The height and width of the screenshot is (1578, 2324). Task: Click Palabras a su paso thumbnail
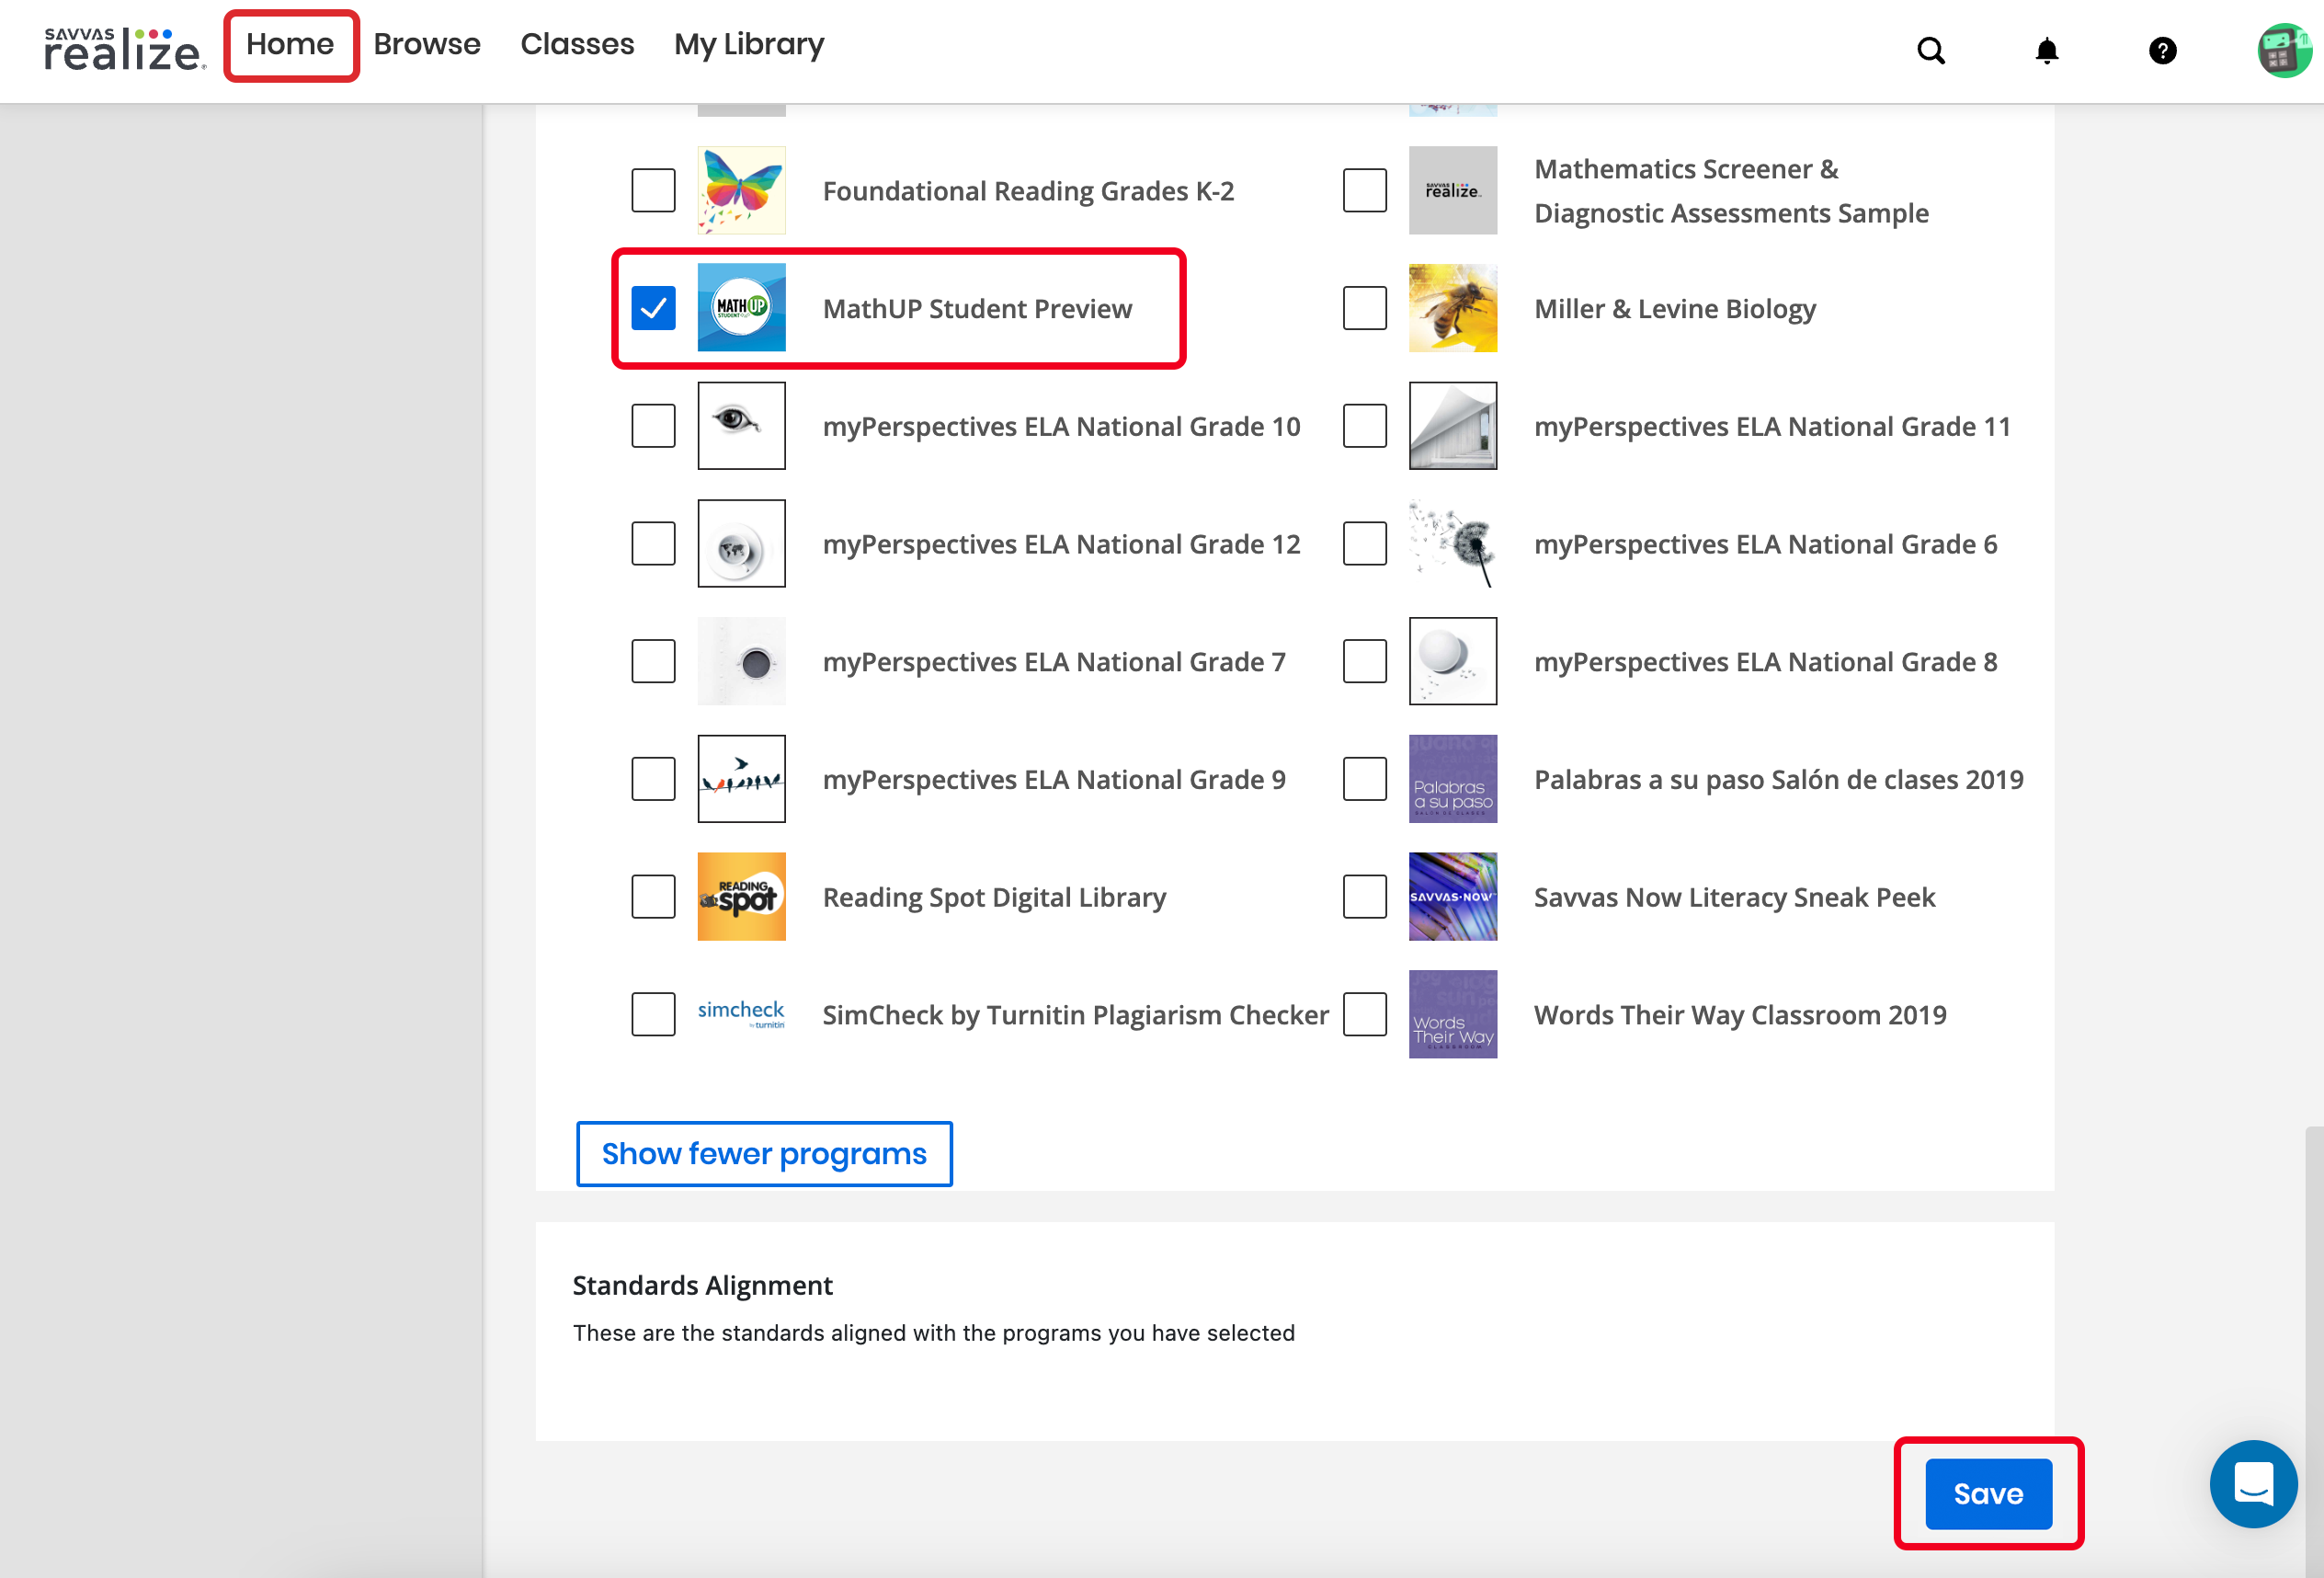[1452, 779]
